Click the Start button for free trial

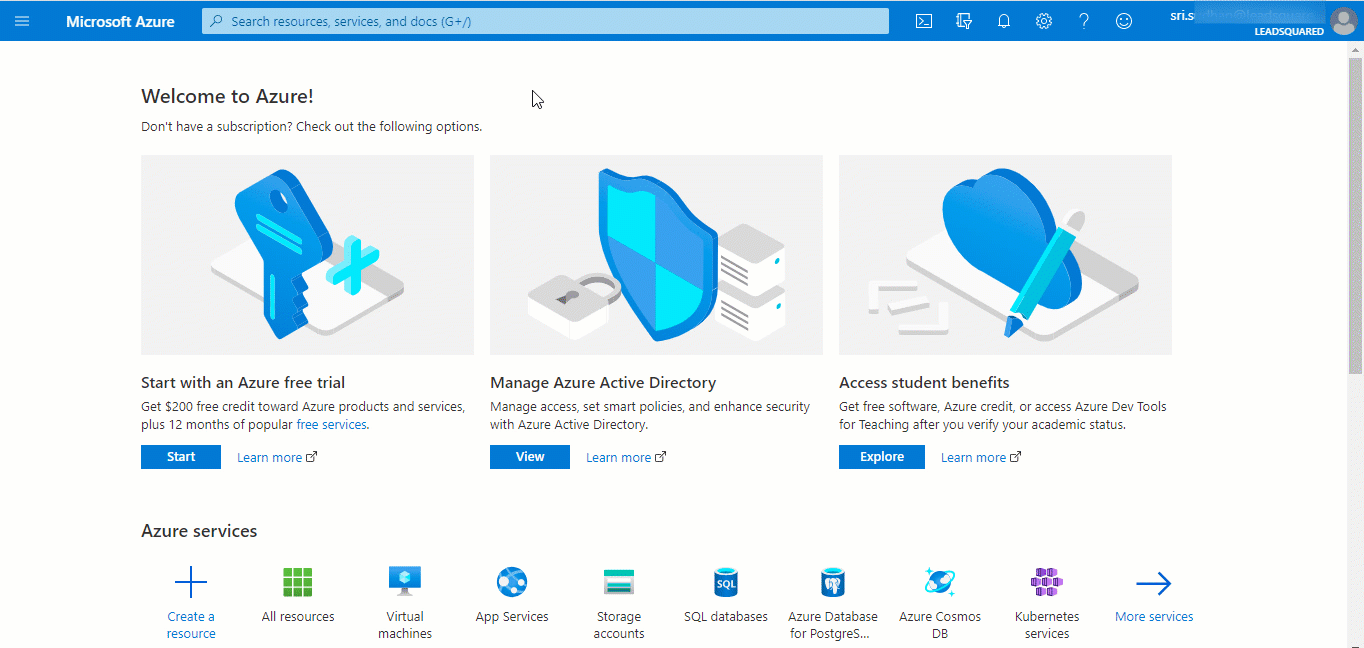point(181,457)
